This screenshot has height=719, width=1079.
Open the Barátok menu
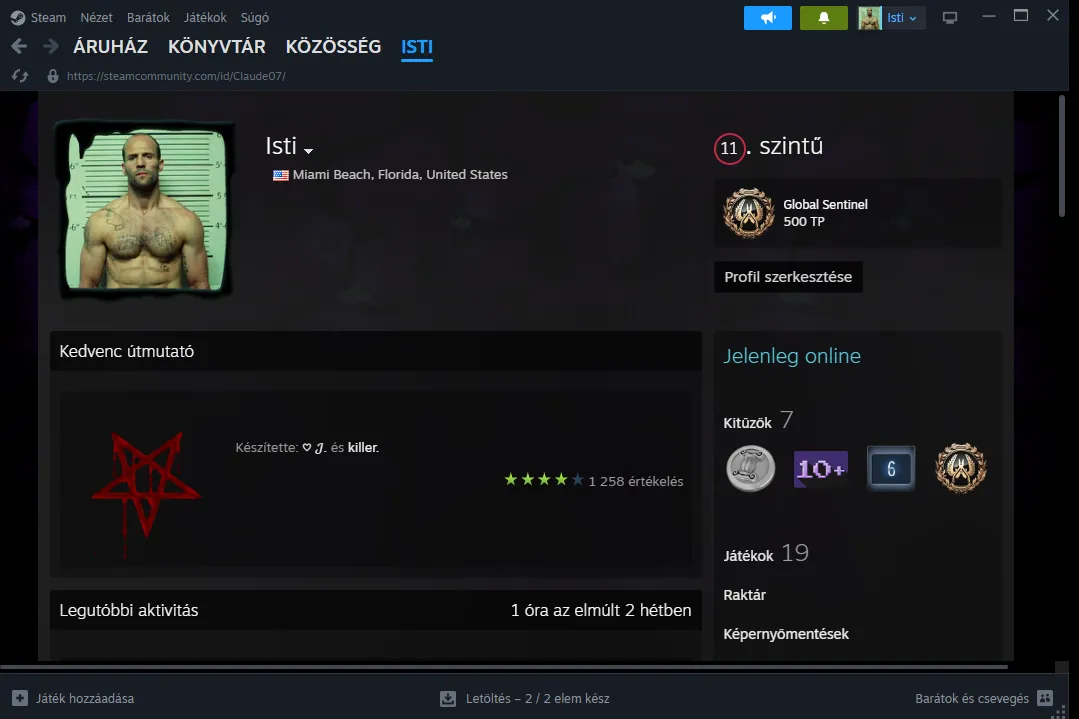148,17
